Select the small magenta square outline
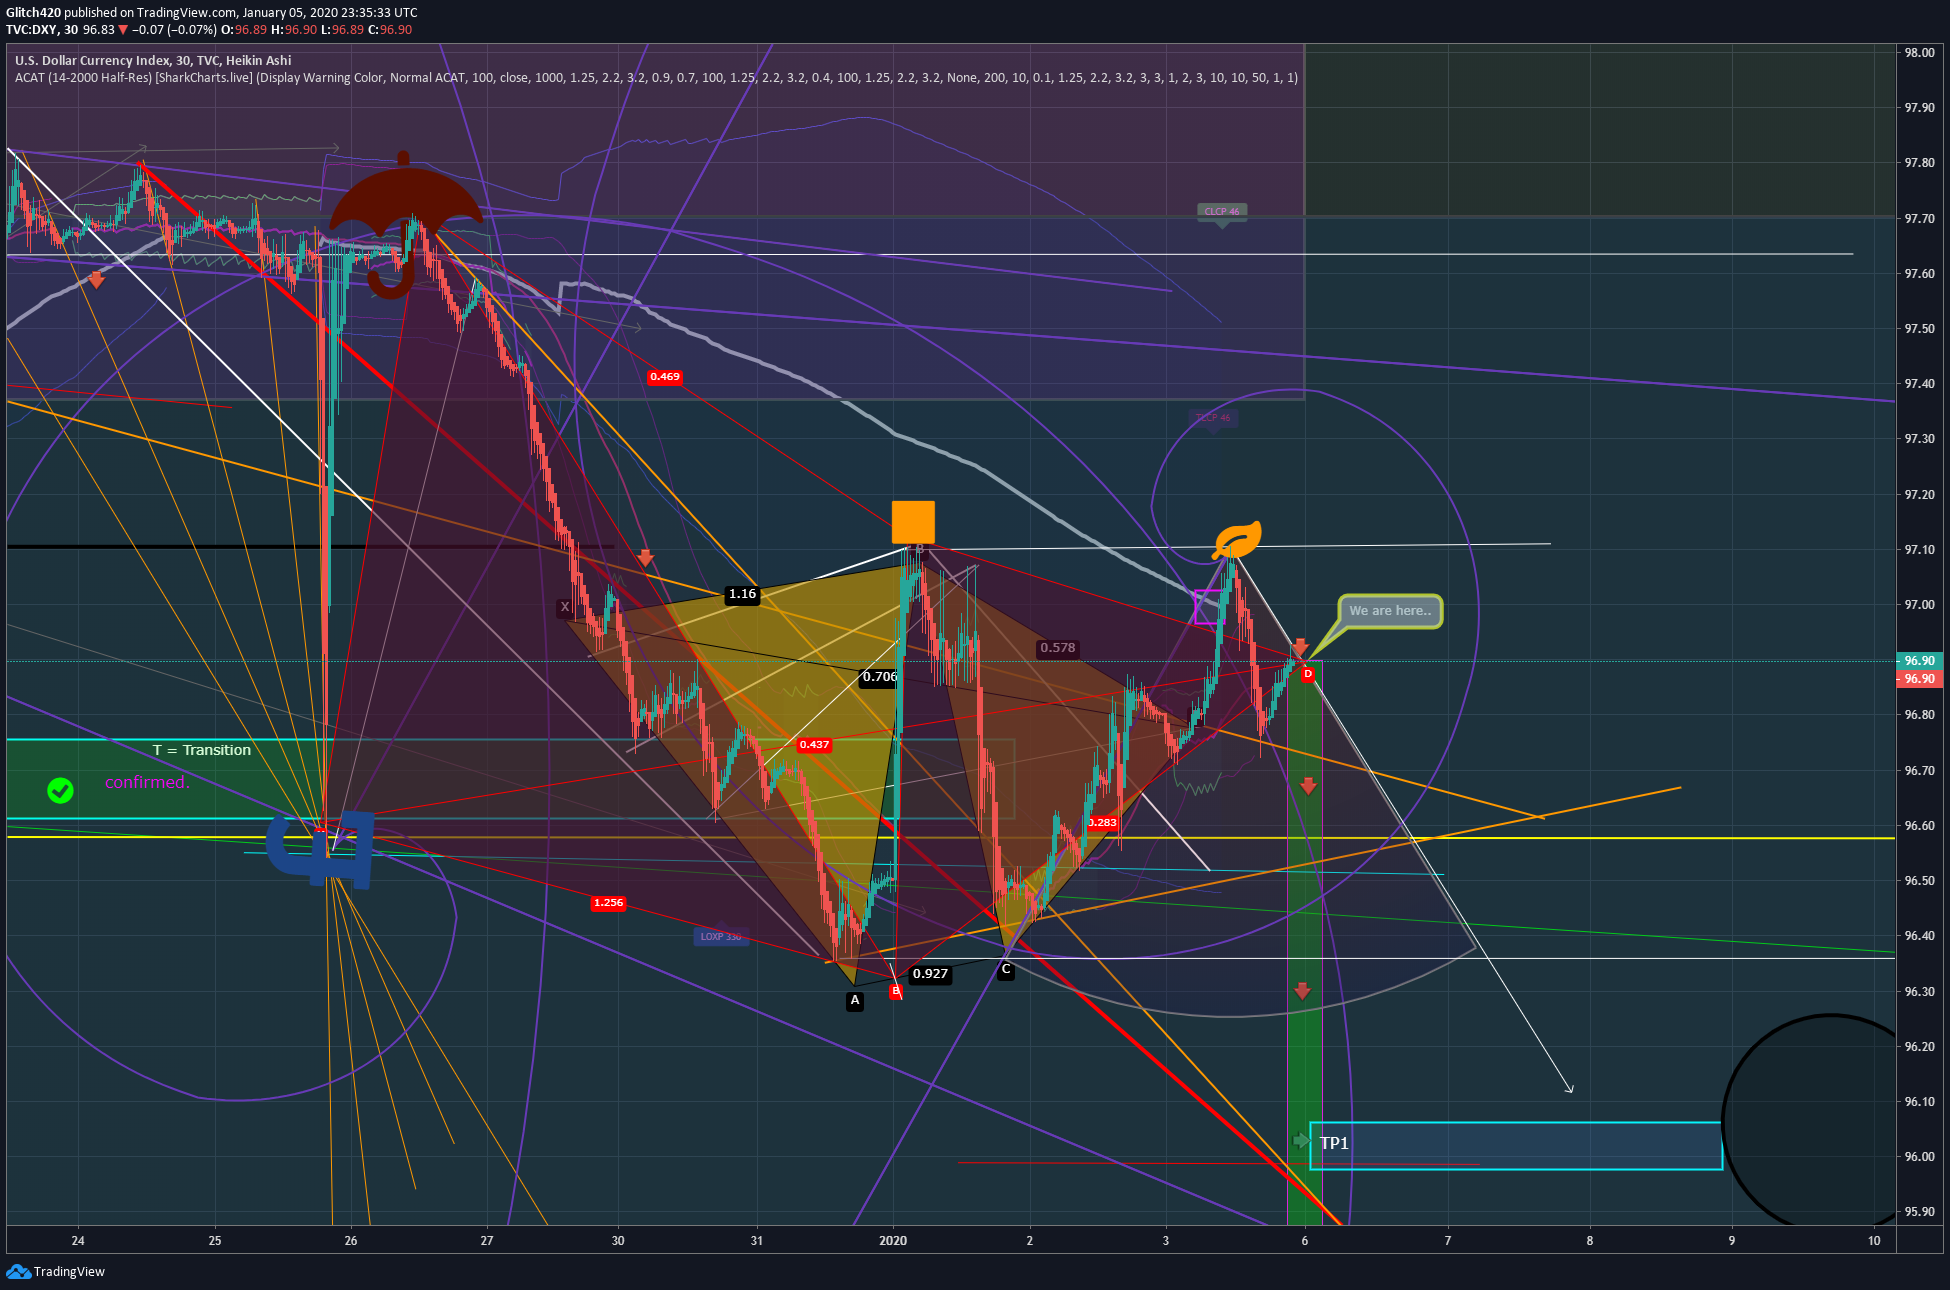The height and width of the screenshot is (1290, 1950). (1208, 607)
